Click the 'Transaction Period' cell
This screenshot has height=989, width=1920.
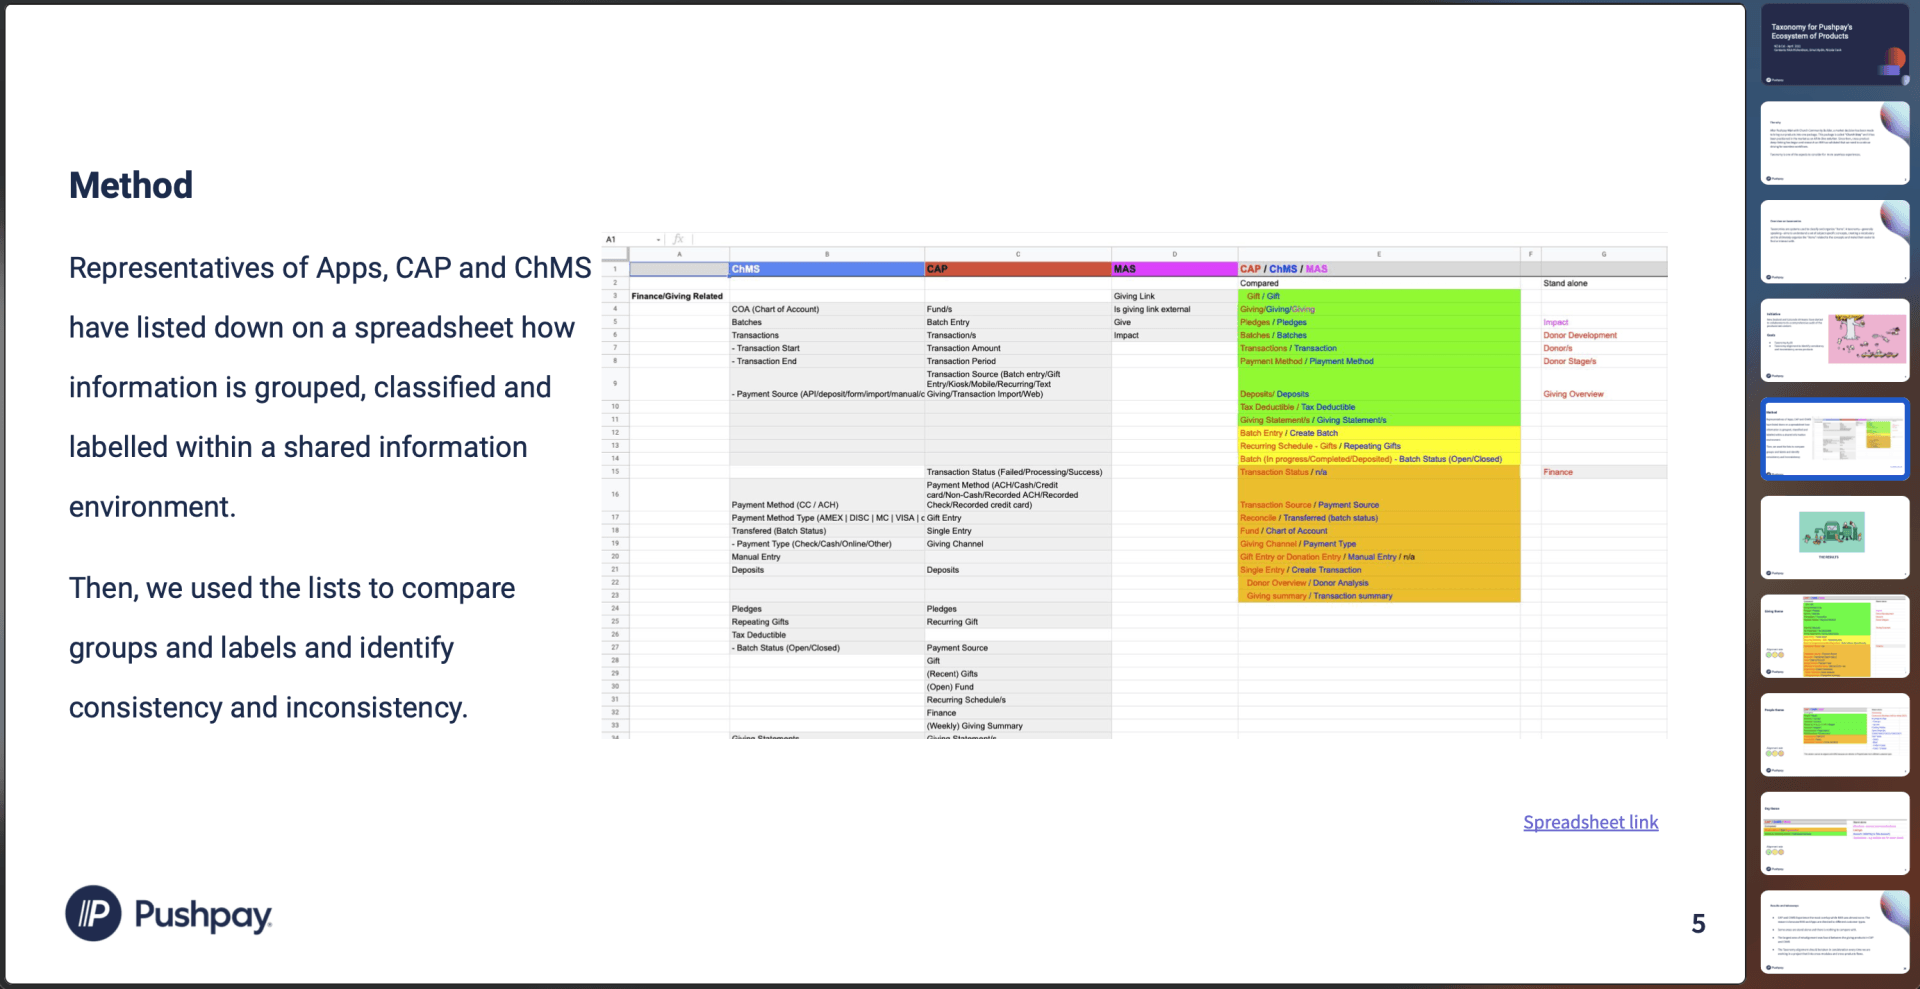point(1018,361)
